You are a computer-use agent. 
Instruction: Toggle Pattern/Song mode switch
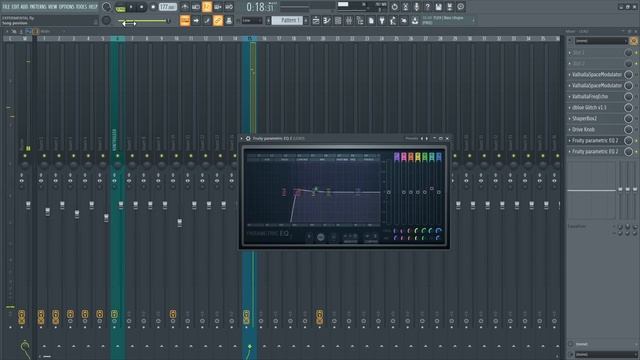(120, 7)
